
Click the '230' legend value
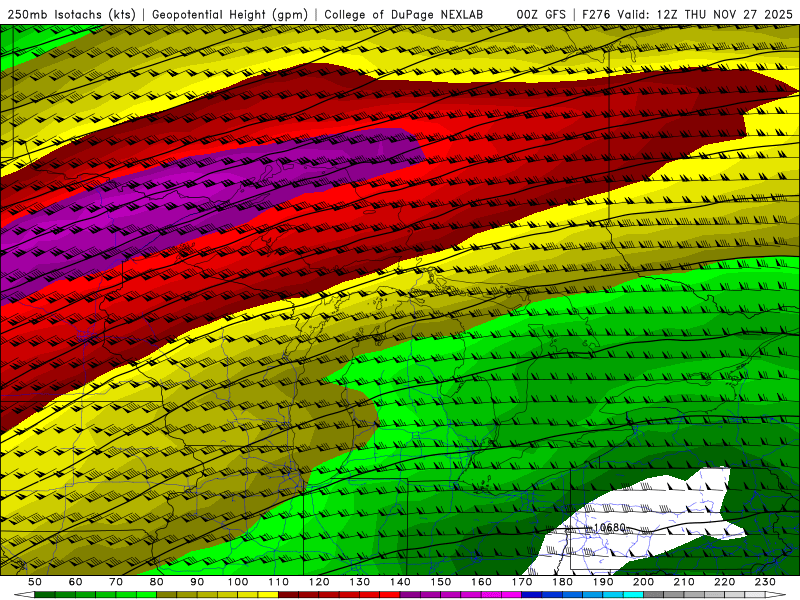pyautogui.click(x=765, y=582)
